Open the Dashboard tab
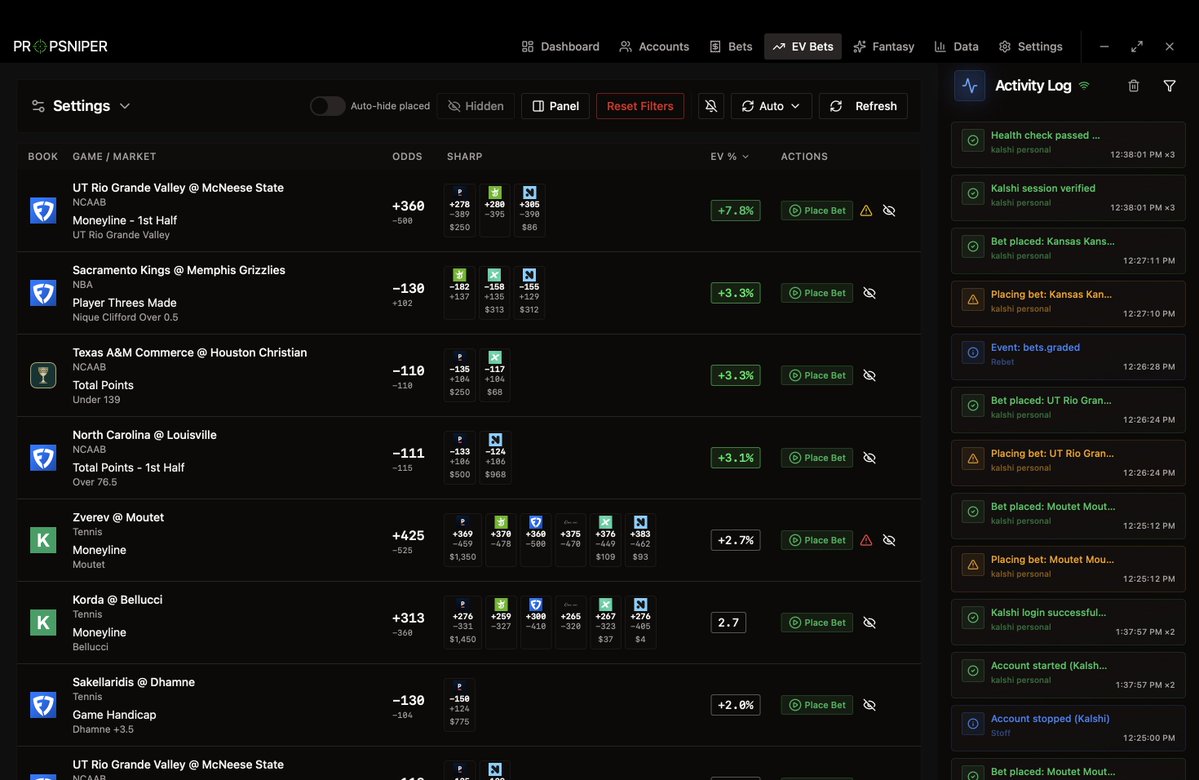 (561, 47)
